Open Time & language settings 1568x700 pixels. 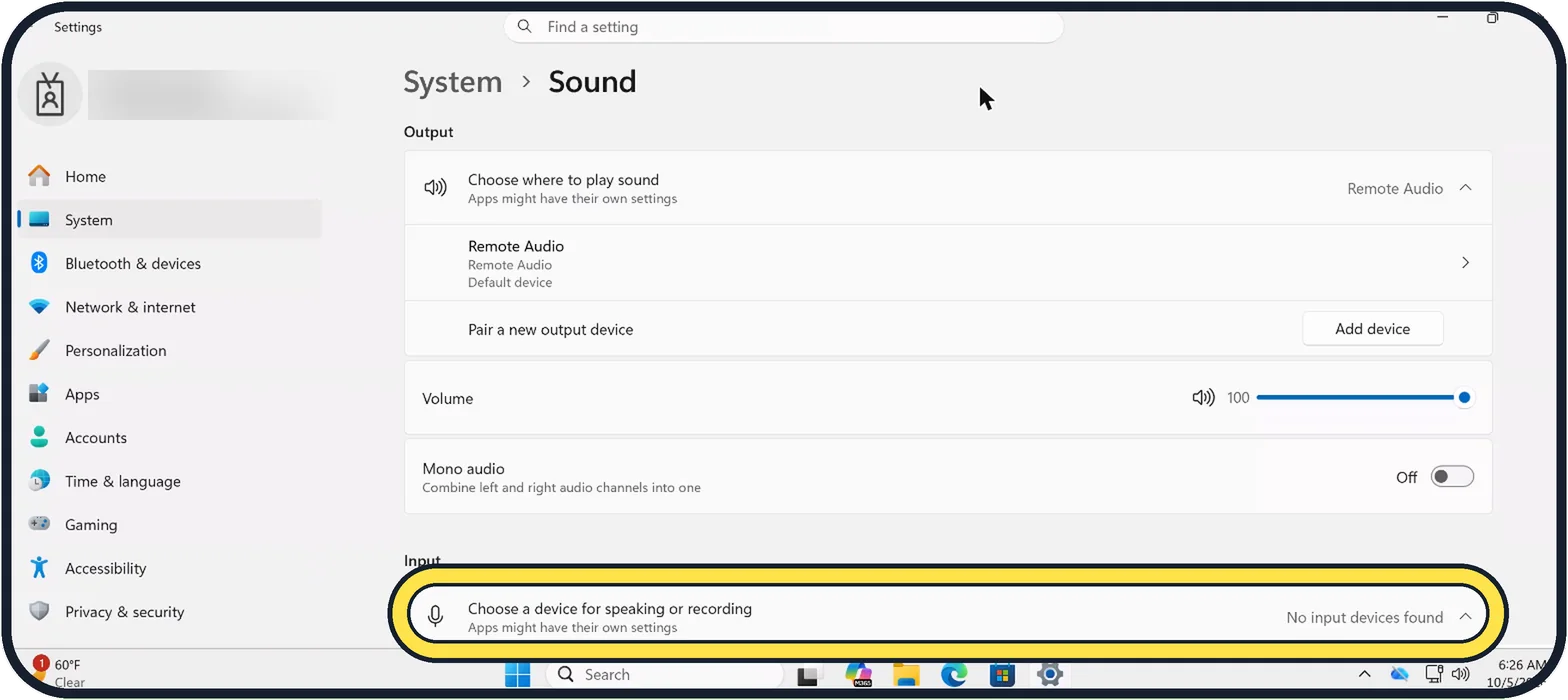coord(170,481)
